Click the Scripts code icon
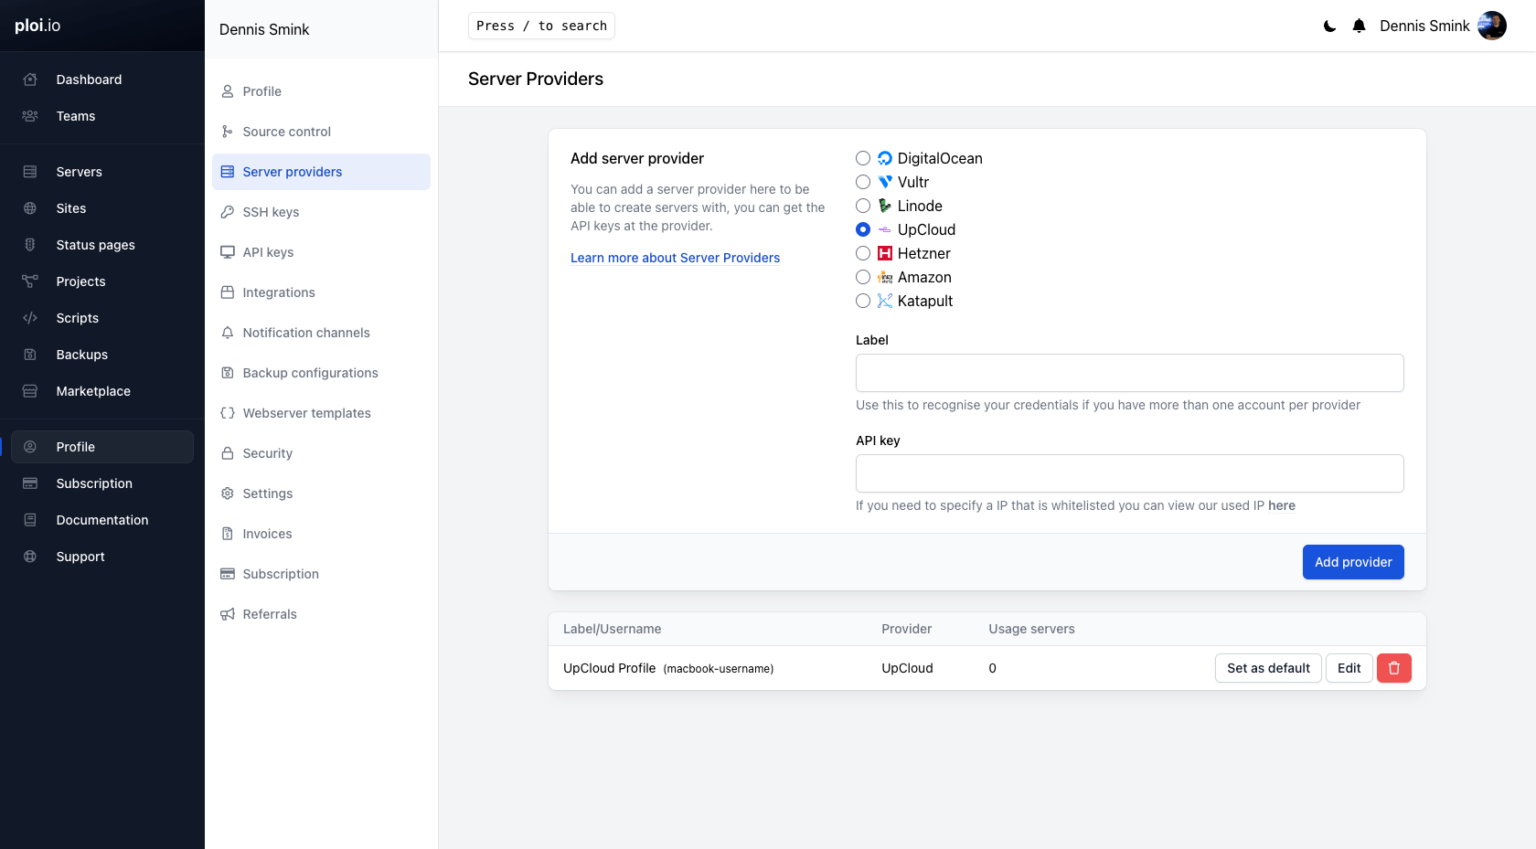The height and width of the screenshot is (849, 1536). pos(30,318)
